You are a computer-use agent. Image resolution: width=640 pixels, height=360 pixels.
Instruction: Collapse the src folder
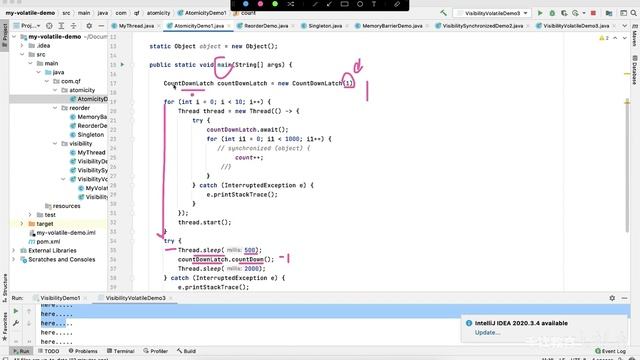pyautogui.click(x=22, y=55)
